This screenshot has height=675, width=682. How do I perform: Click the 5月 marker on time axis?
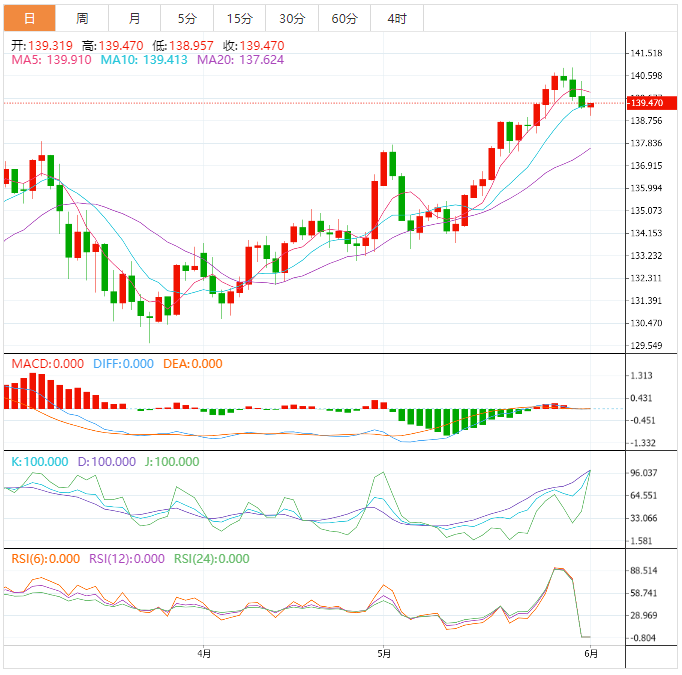tap(382, 654)
